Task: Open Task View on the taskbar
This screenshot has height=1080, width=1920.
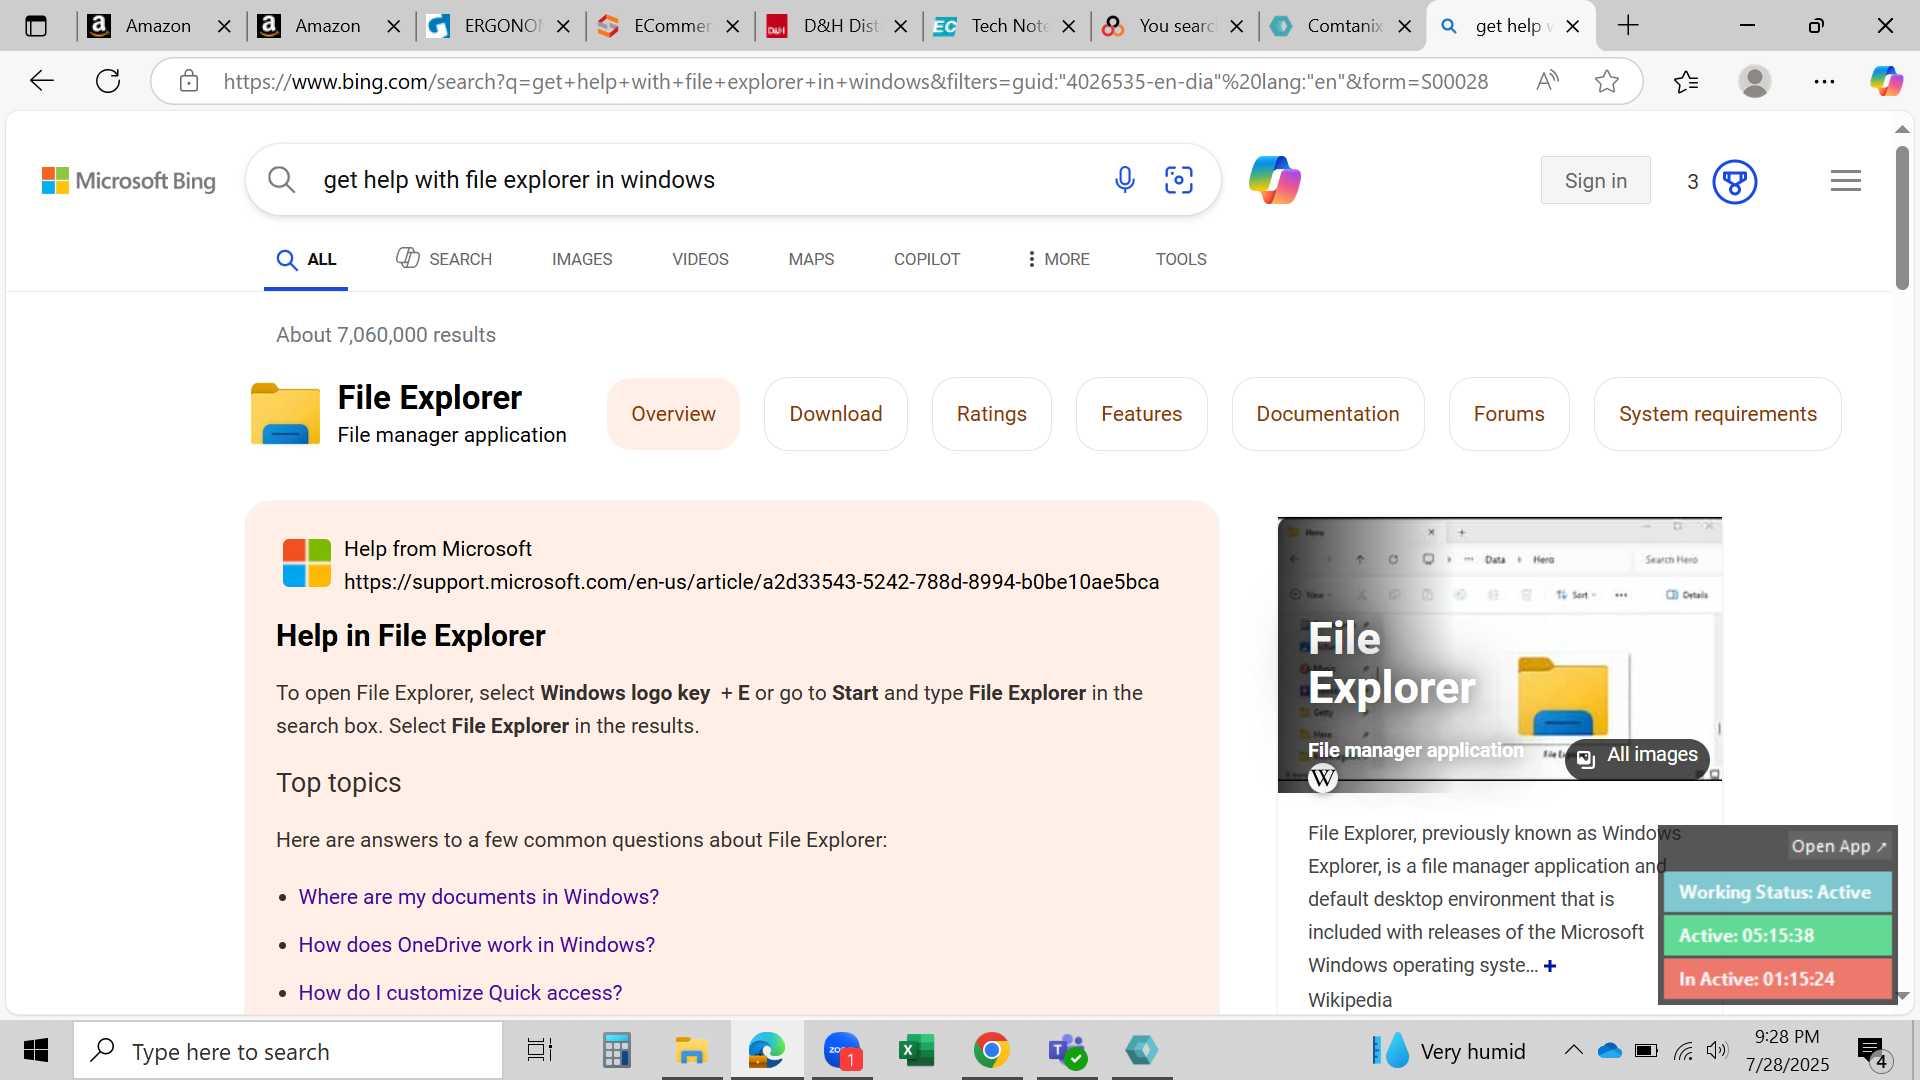Action: [x=540, y=1051]
